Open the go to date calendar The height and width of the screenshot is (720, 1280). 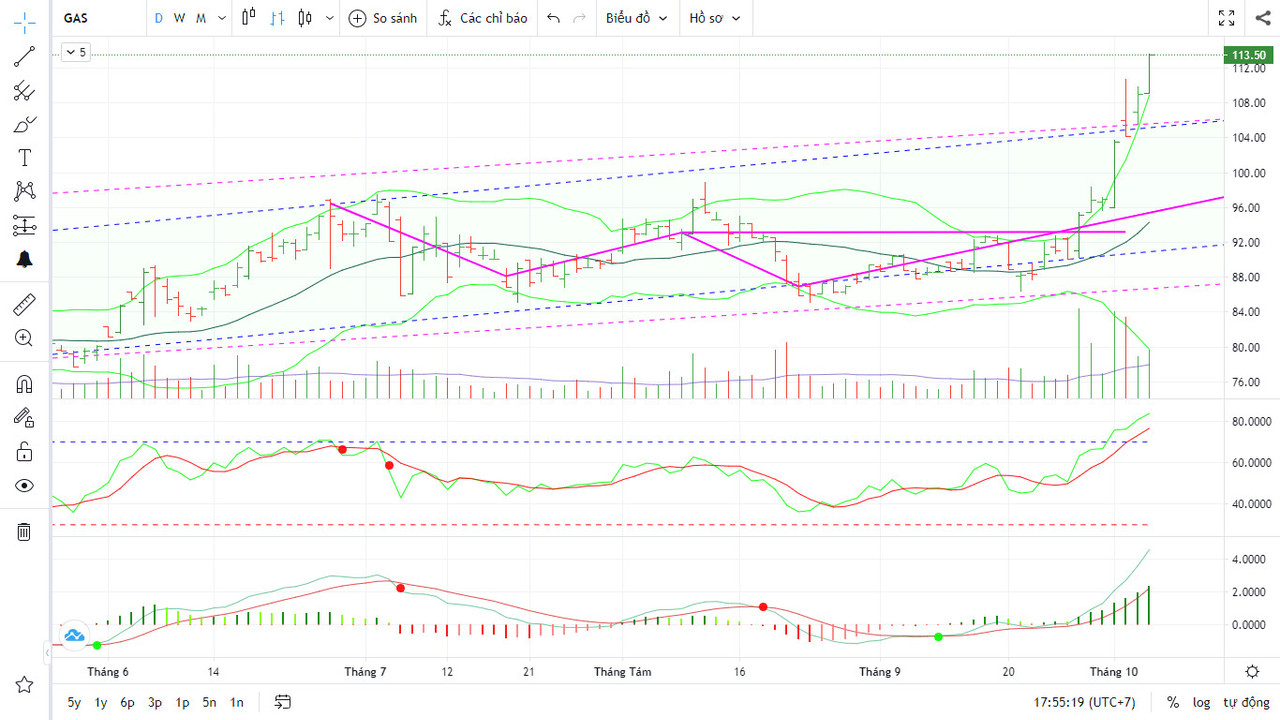pyautogui.click(x=283, y=702)
